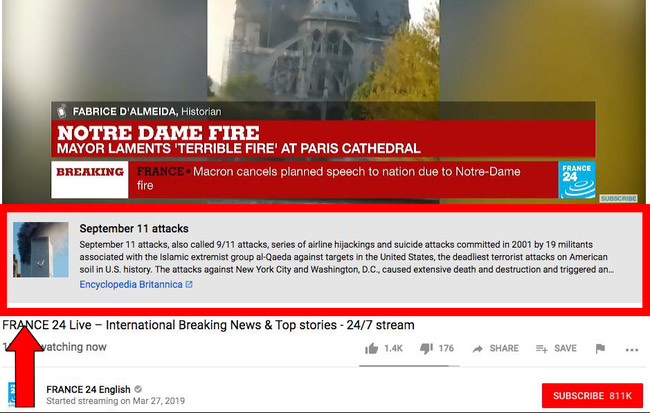Open the Encyclopedia Britannica link
This screenshot has width=650, height=413.
point(131,284)
